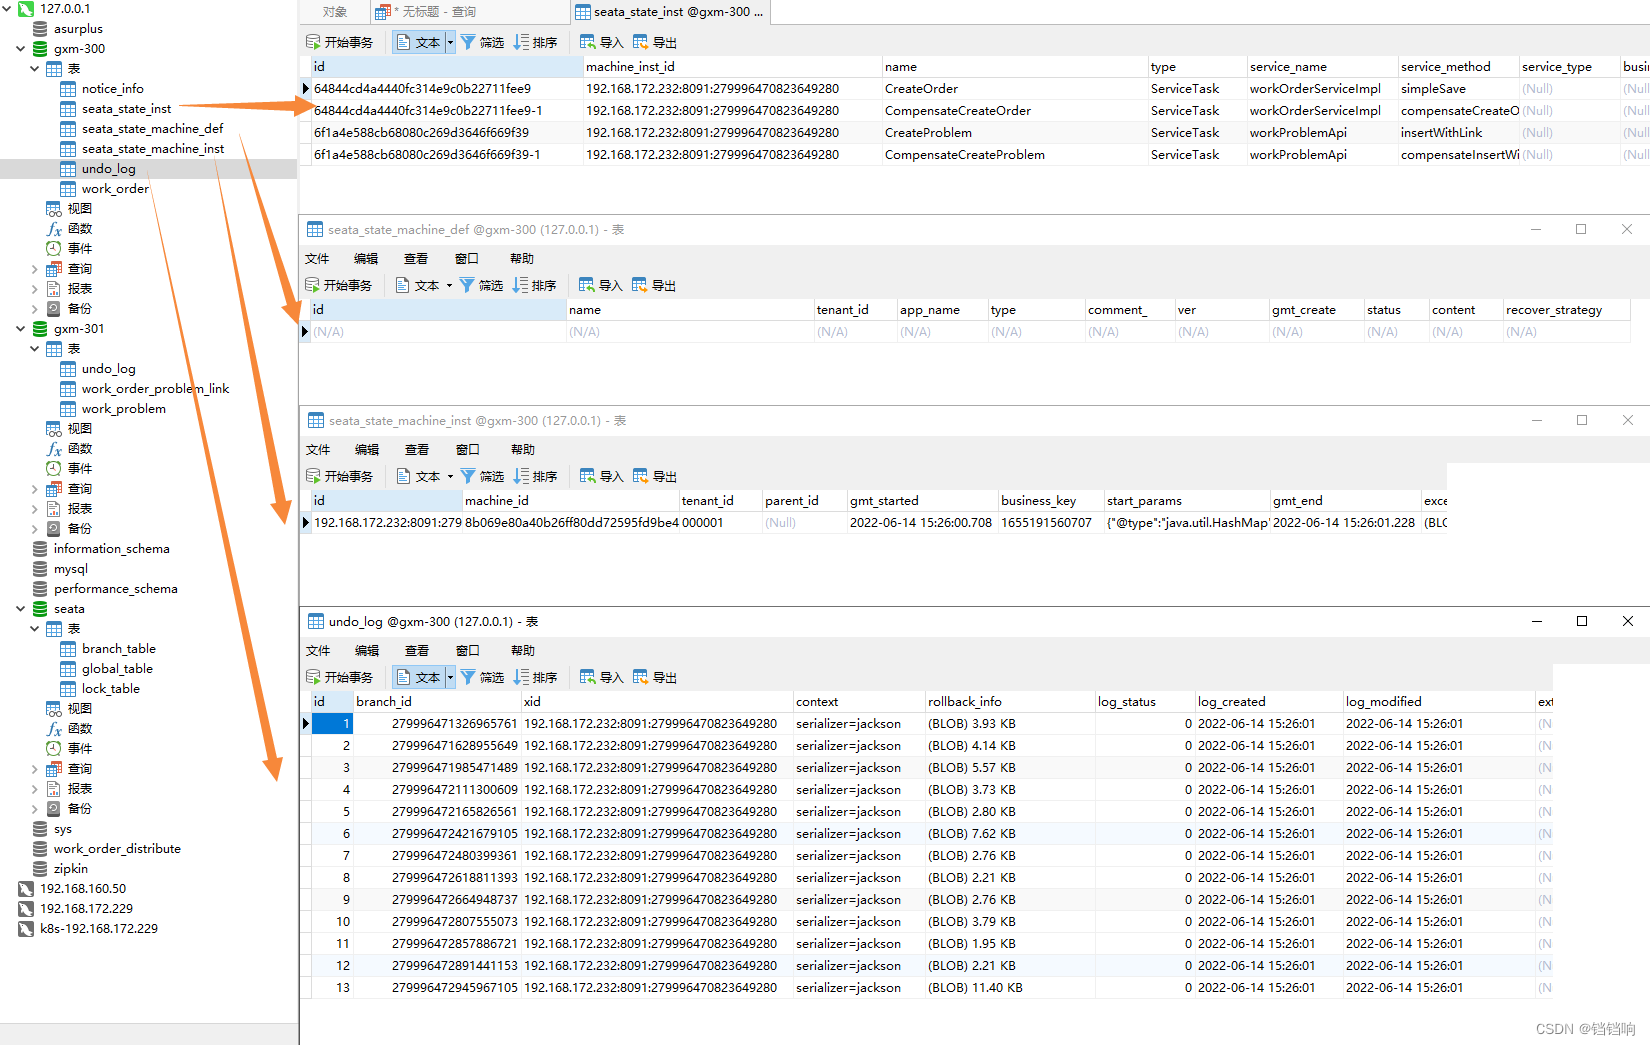Switch to the Objects tab
1650x1045 pixels.
pyautogui.click(x=335, y=12)
